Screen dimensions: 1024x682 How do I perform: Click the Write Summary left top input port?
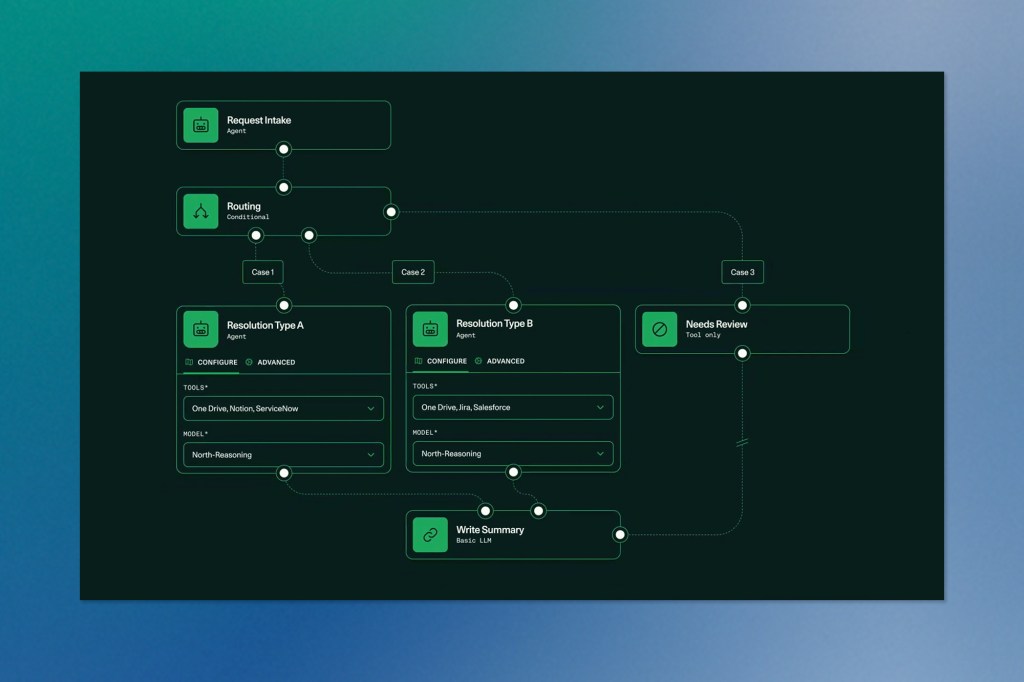pyautogui.click(x=485, y=511)
